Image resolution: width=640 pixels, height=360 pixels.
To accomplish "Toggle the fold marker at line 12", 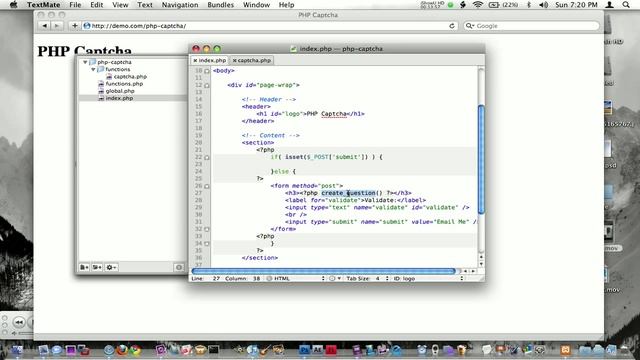I will pos(207,85).
